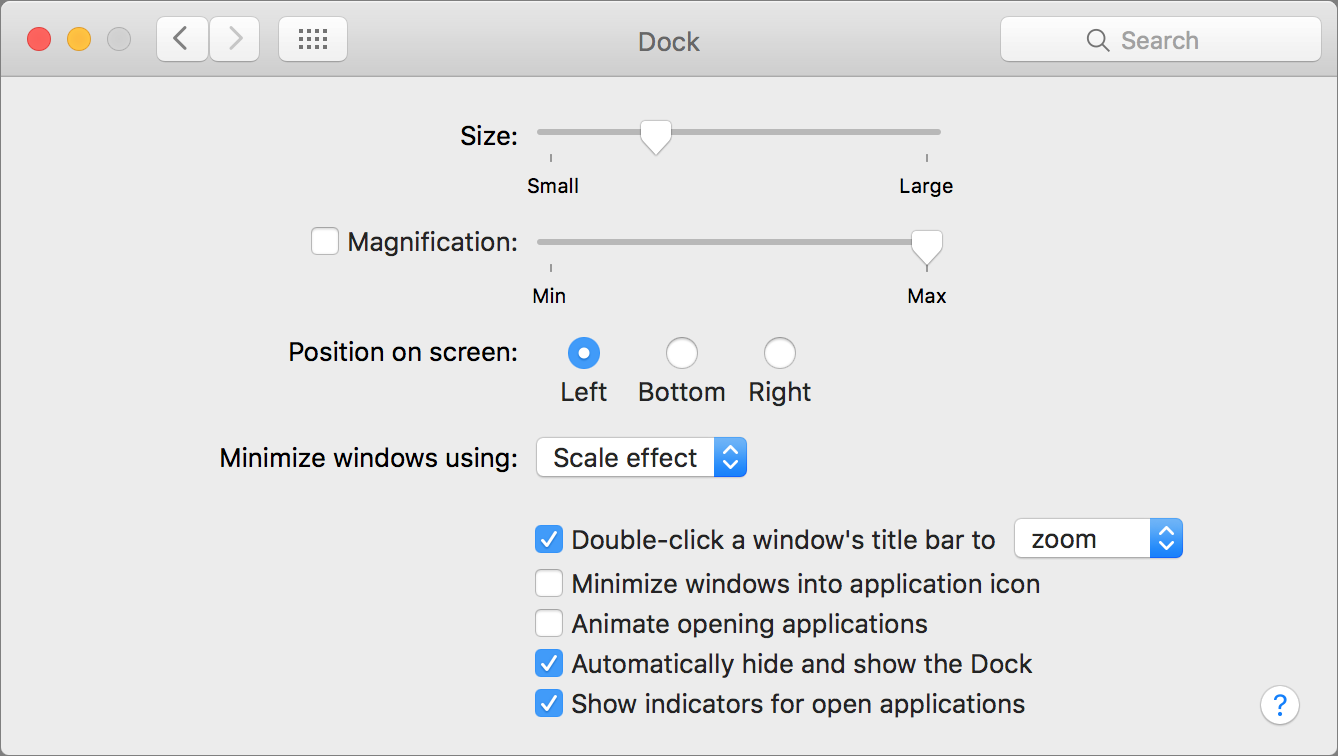This screenshot has height=756, width=1338.
Task: Open the Scale effect dropdown
Action: click(x=641, y=458)
